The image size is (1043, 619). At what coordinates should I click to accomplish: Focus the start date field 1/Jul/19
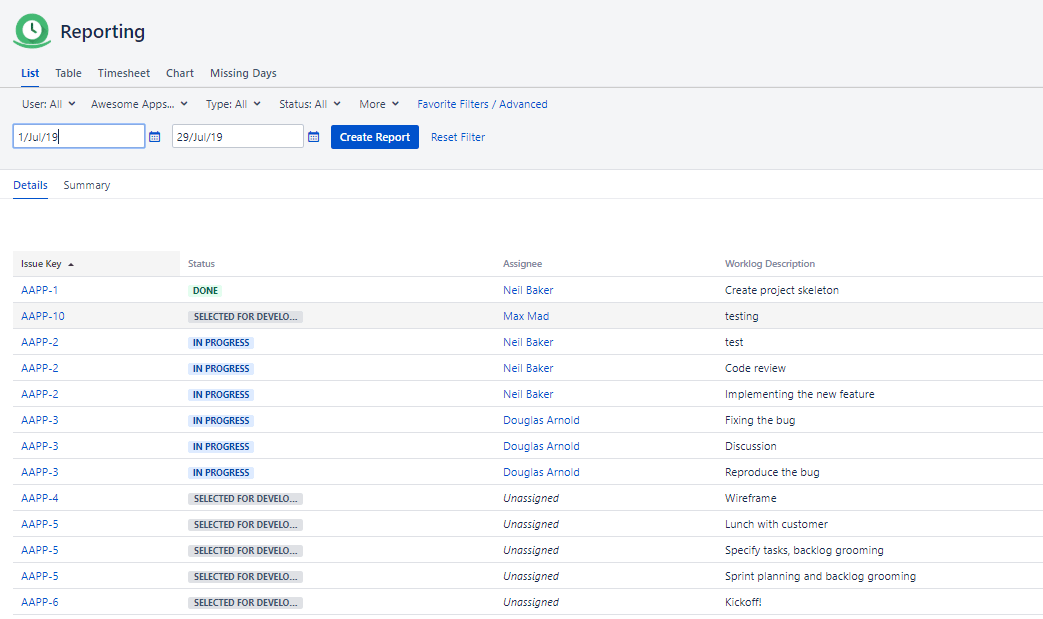click(x=78, y=136)
